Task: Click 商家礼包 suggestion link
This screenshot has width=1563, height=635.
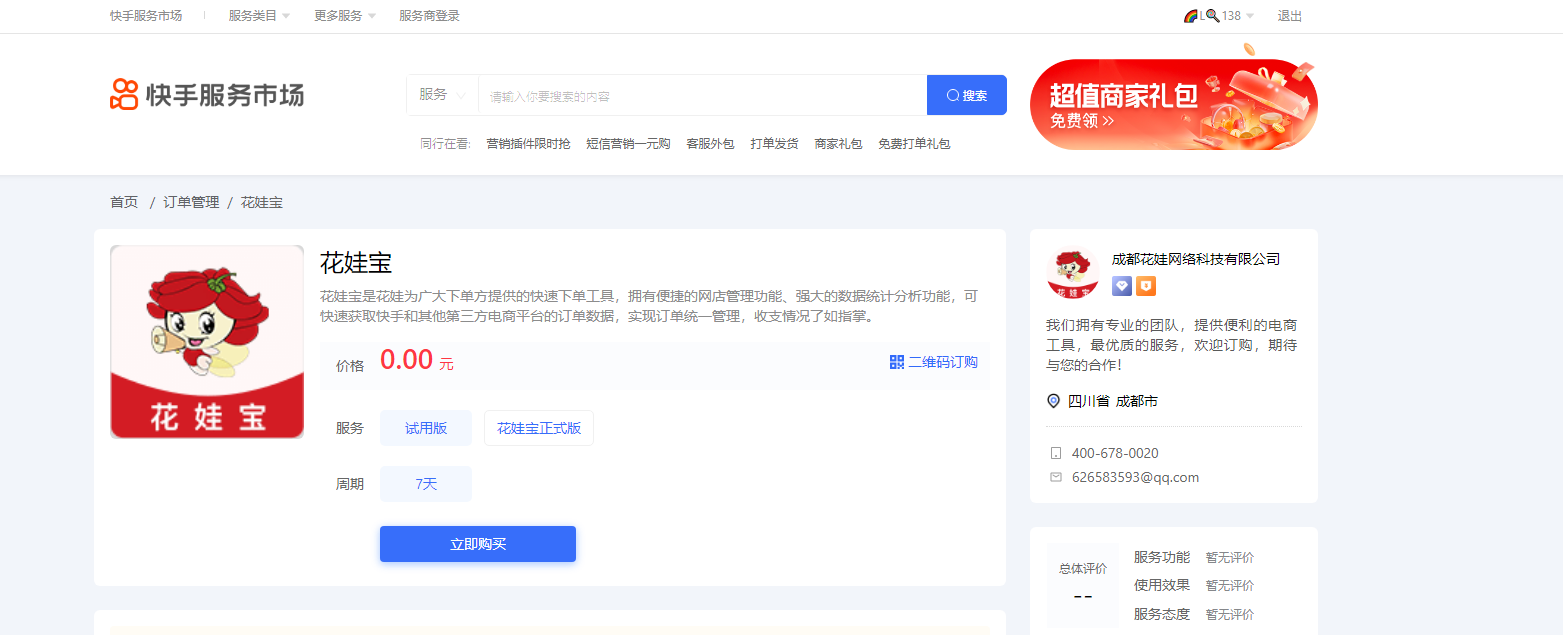Action: point(838,144)
